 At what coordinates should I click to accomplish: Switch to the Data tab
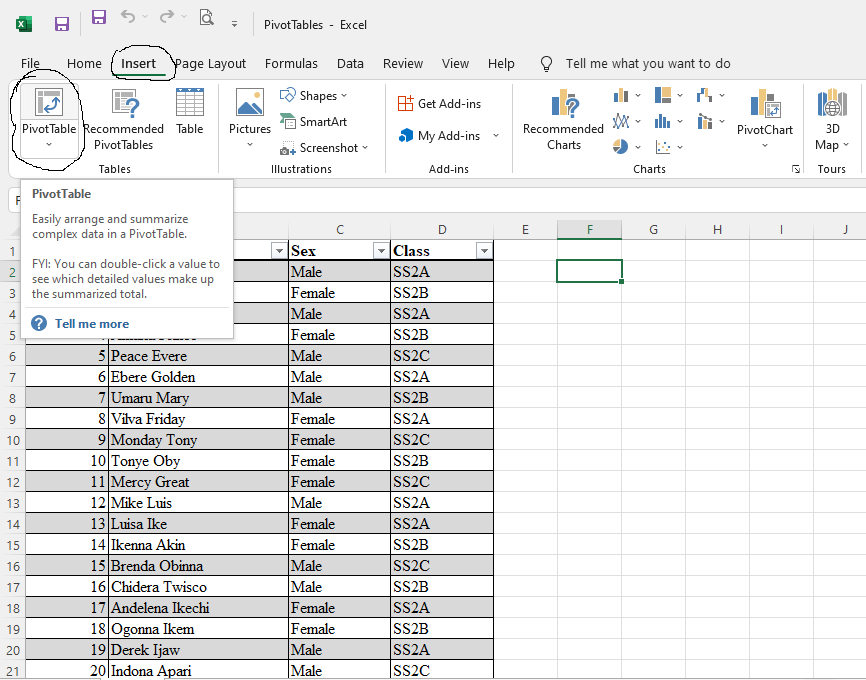[350, 64]
